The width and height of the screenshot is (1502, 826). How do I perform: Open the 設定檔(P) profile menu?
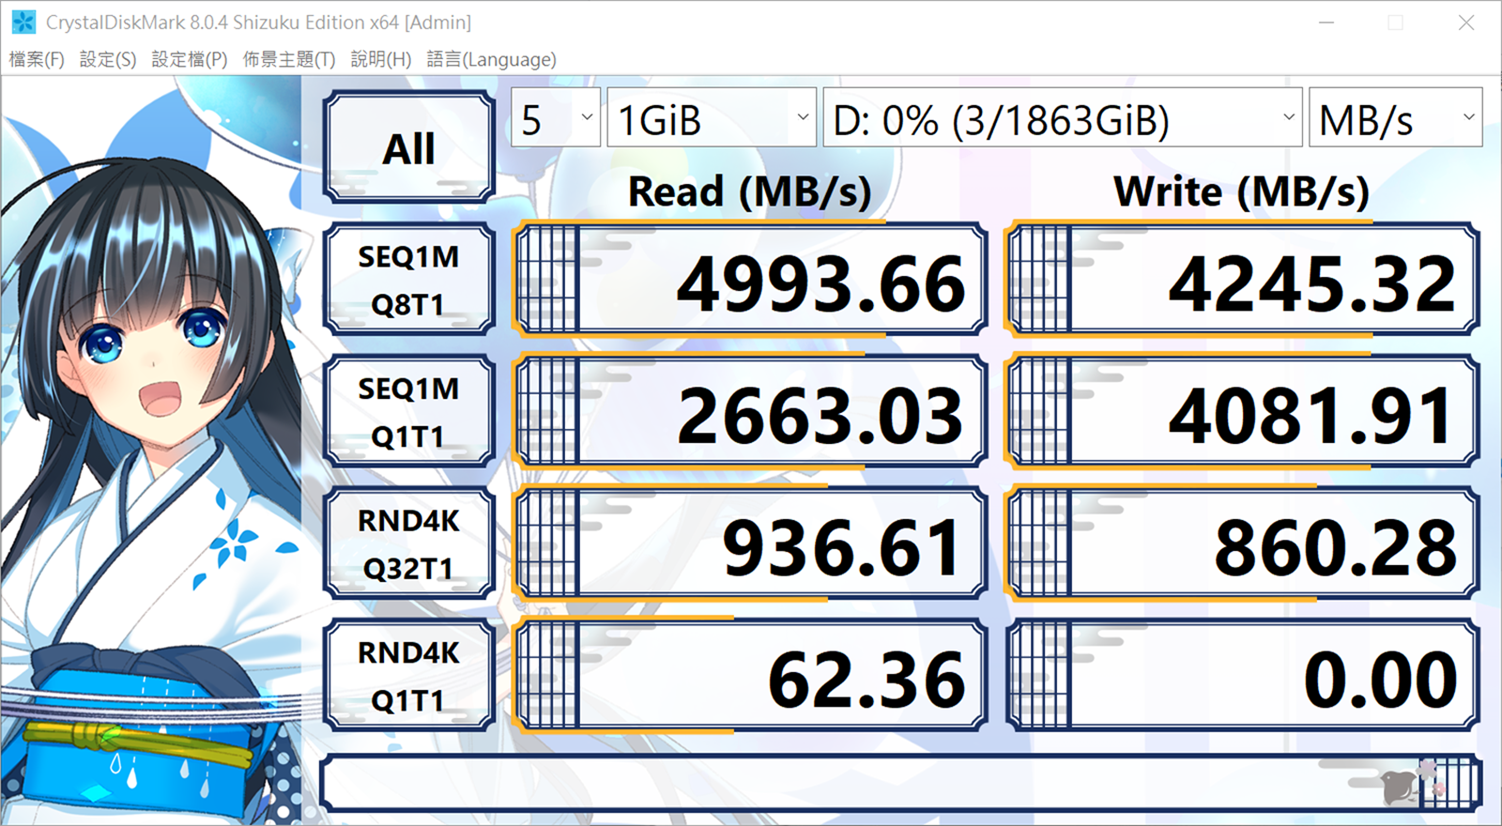(x=189, y=59)
